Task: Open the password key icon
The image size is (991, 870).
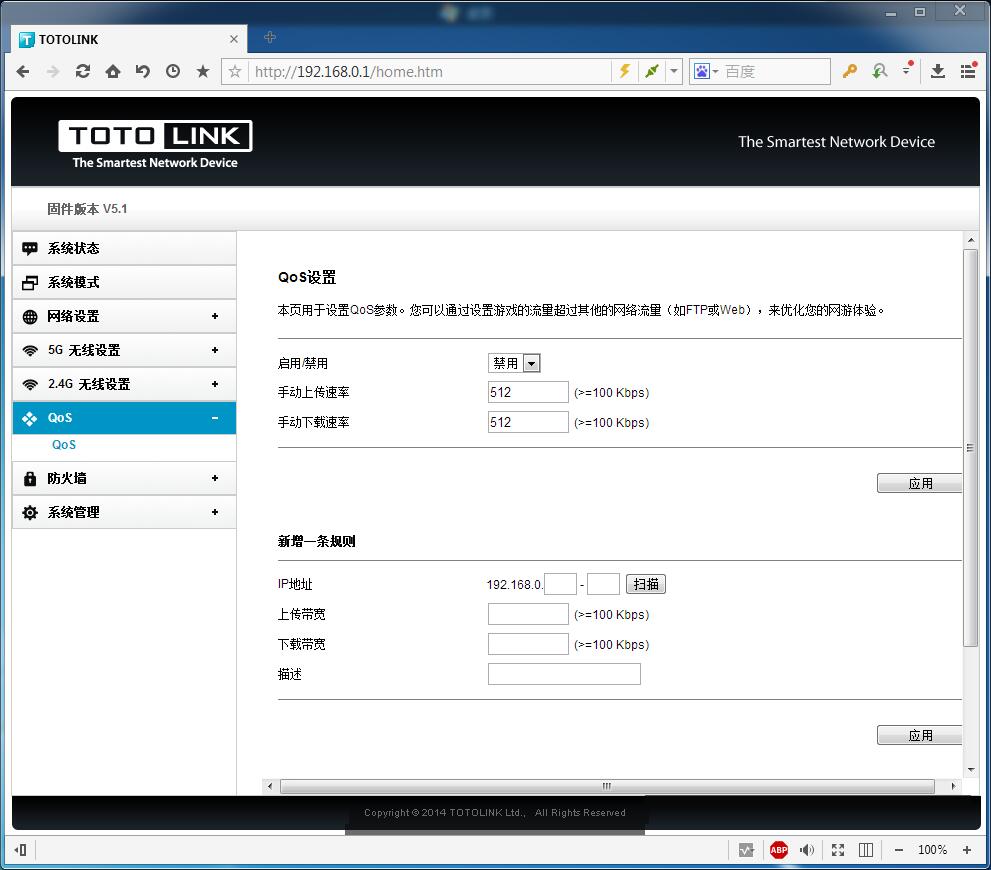Action: [x=849, y=71]
